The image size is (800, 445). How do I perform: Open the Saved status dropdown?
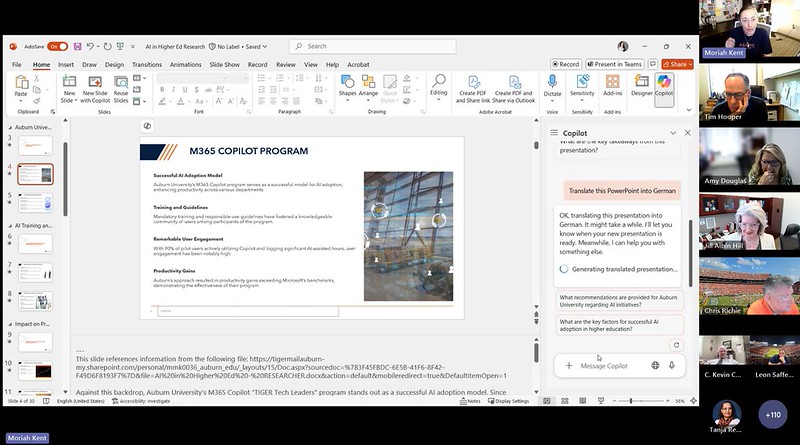(256, 46)
